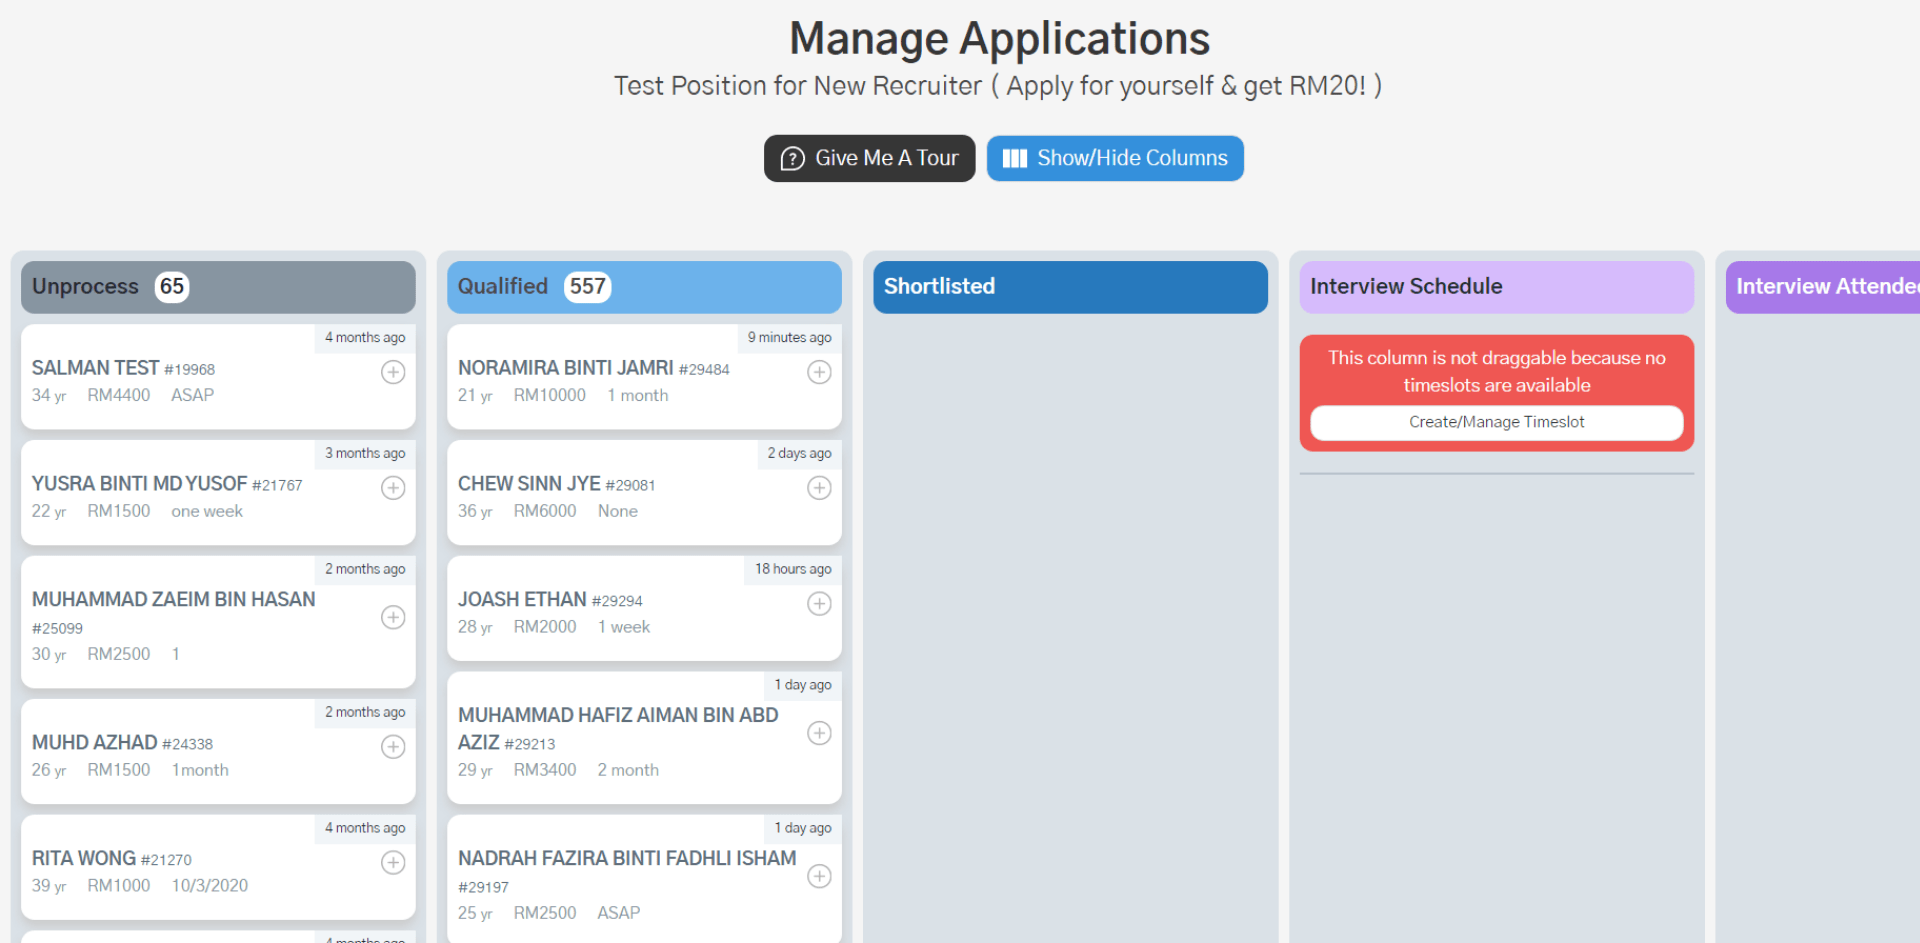Click plus icon on RITA WONG card
Screen dimensions: 1920x943
point(393,862)
